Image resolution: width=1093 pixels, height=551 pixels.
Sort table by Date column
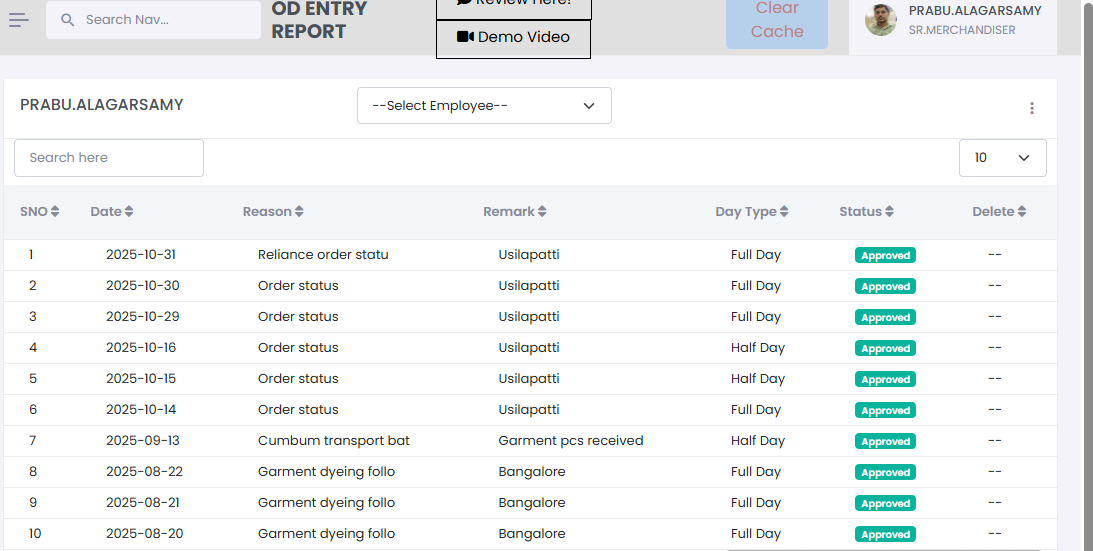click(111, 212)
